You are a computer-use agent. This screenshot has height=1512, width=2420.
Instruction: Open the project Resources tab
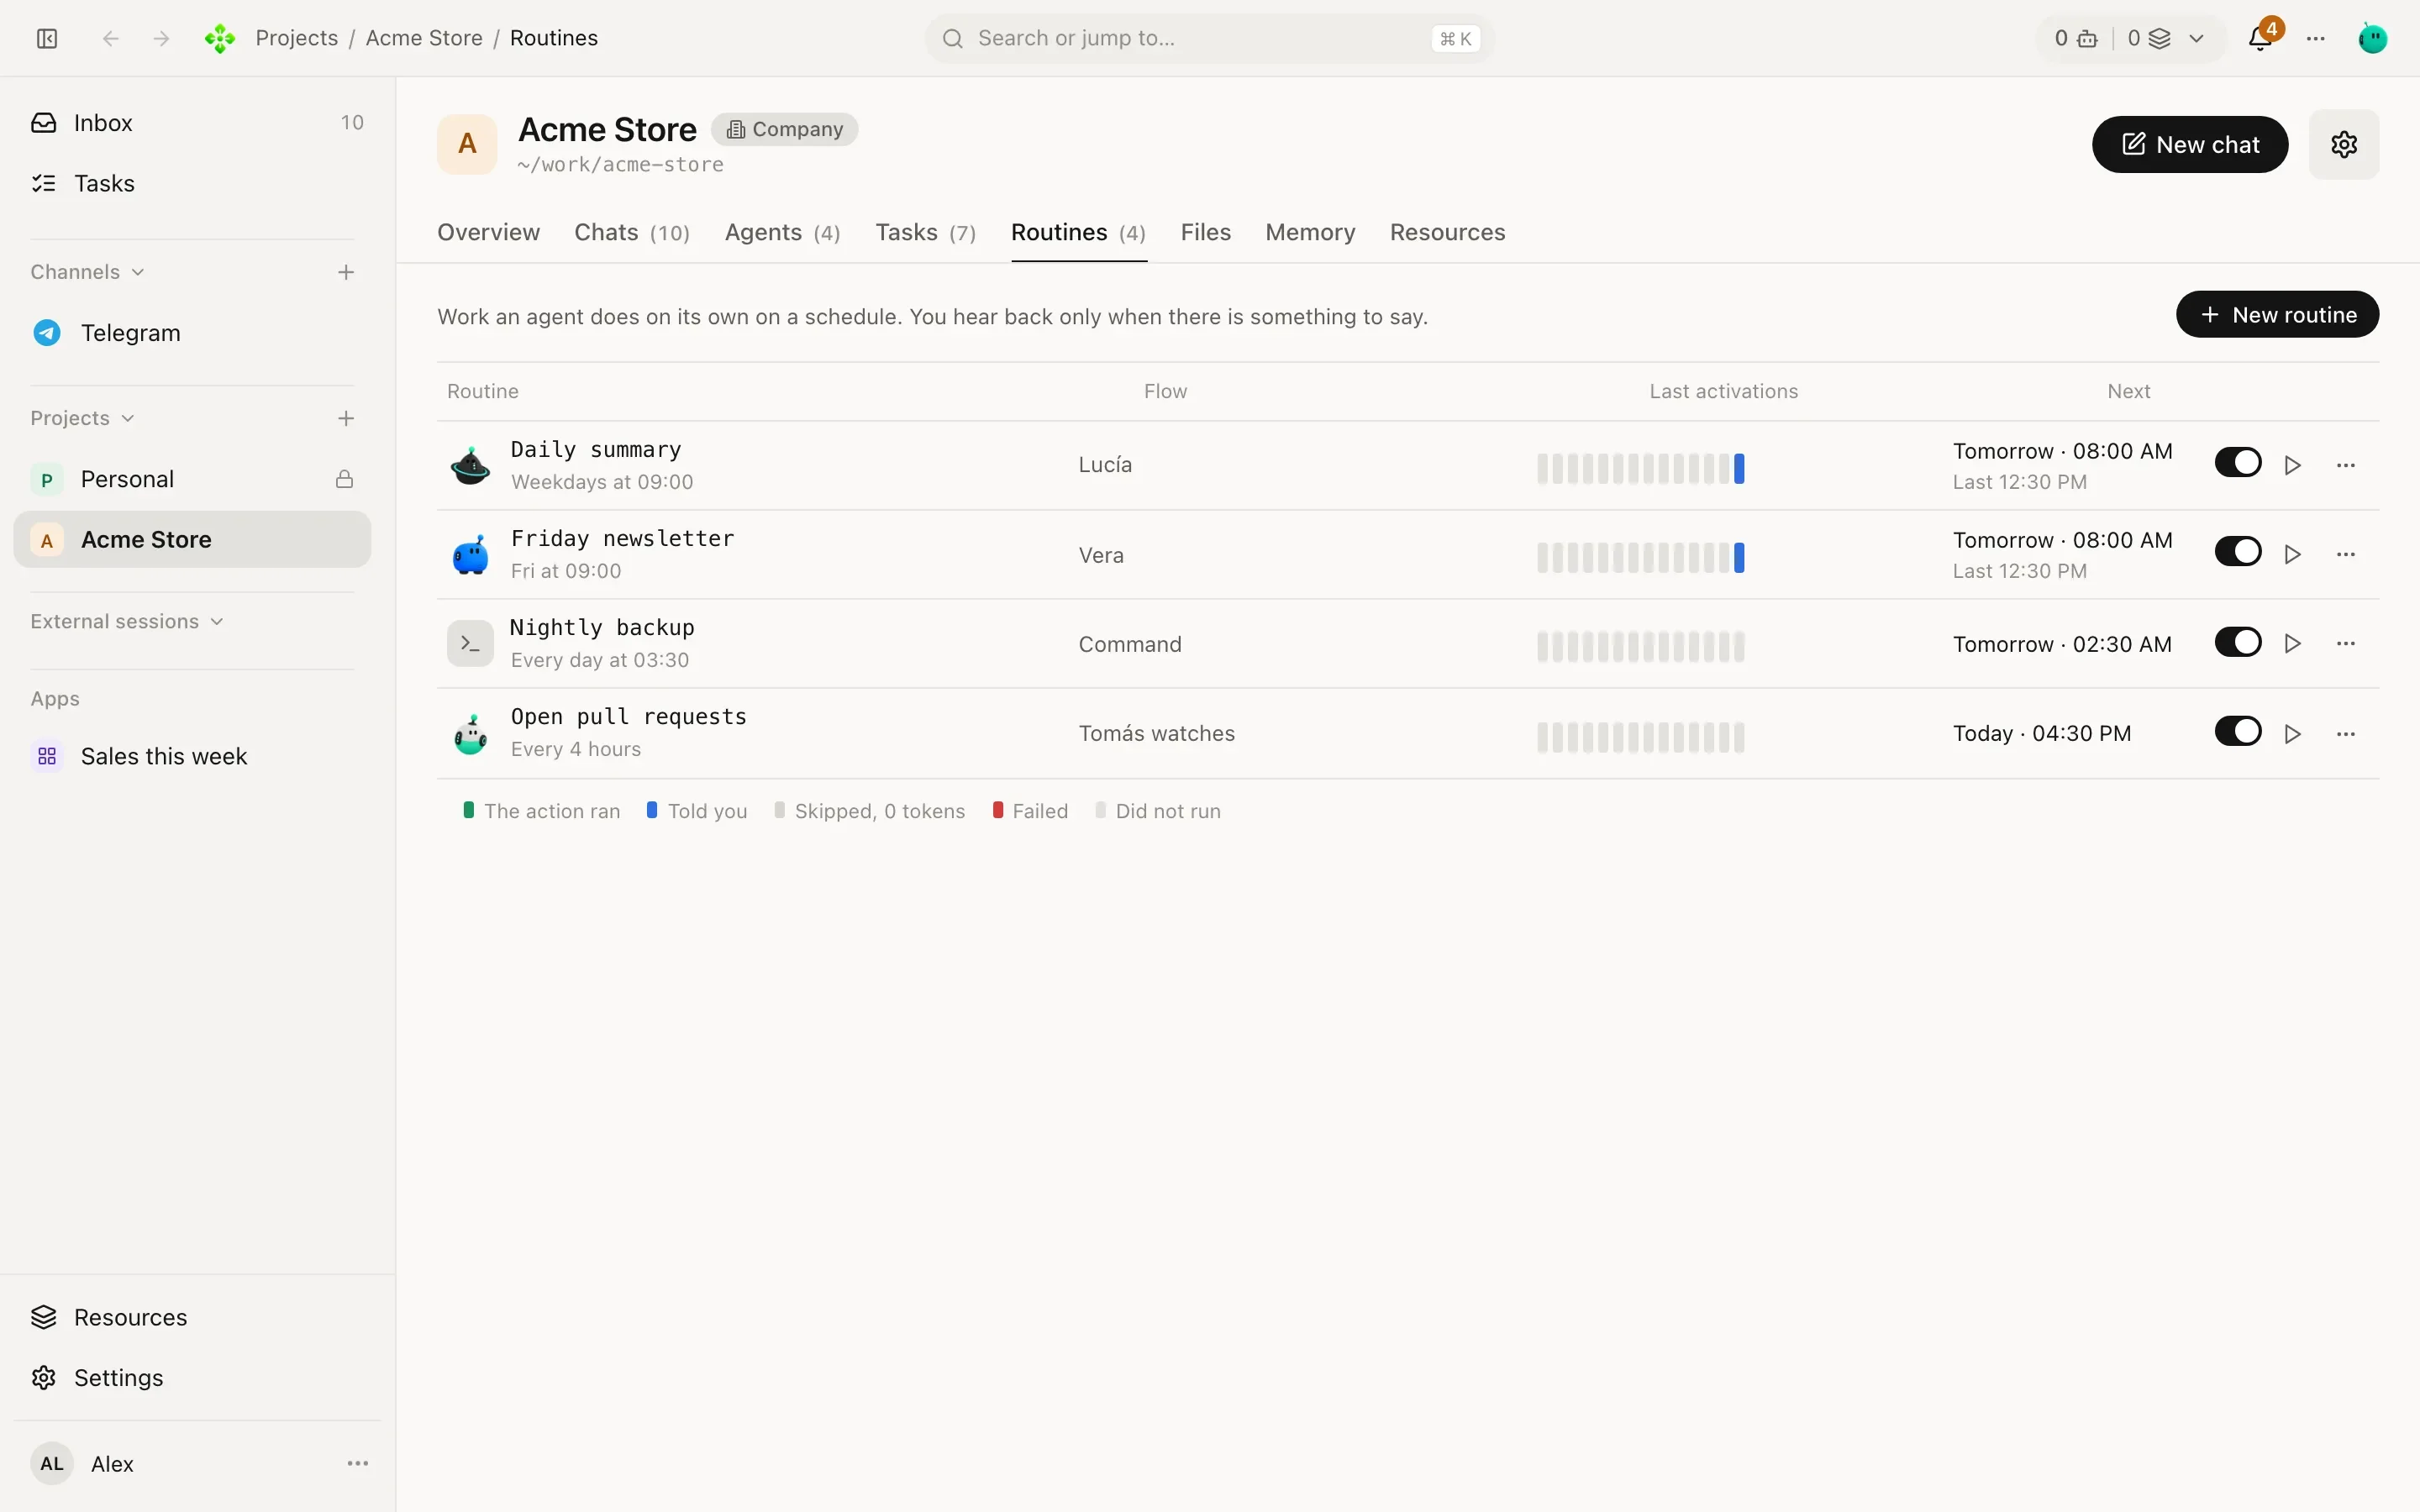point(1447,232)
